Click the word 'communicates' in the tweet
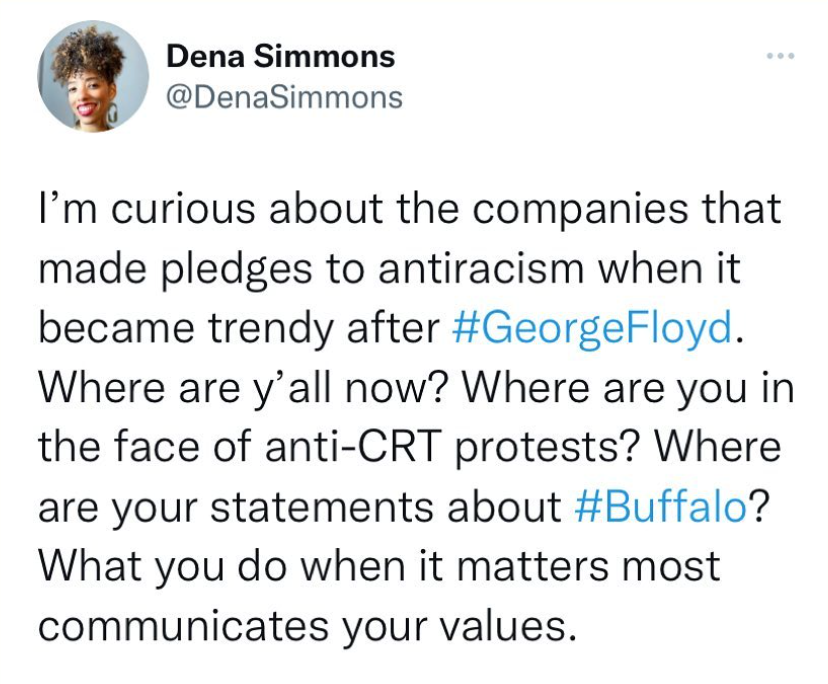 tap(183, 626)
